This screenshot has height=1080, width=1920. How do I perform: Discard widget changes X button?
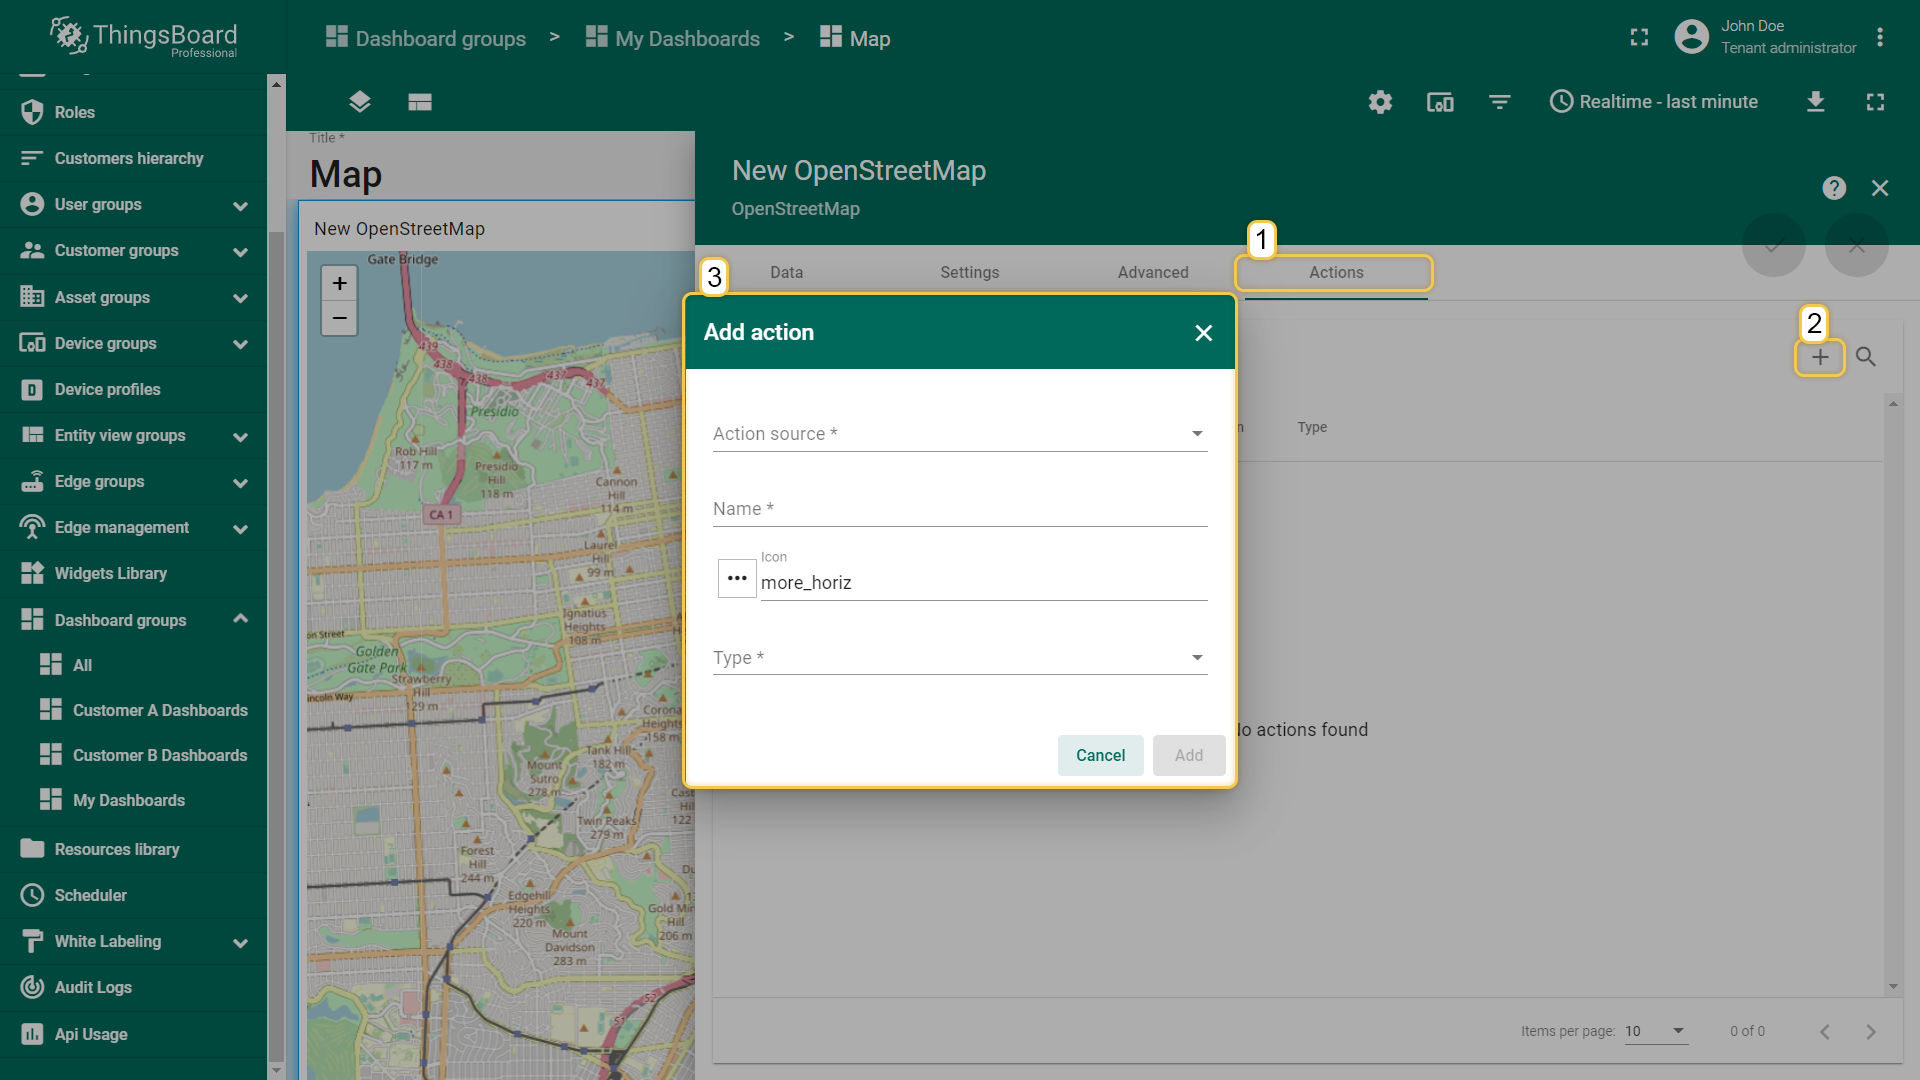tap(1856, 245)
